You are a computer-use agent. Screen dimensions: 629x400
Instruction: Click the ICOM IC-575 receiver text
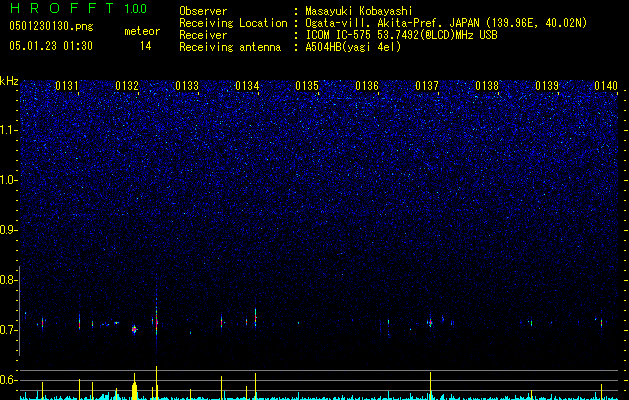pos(401,35)
